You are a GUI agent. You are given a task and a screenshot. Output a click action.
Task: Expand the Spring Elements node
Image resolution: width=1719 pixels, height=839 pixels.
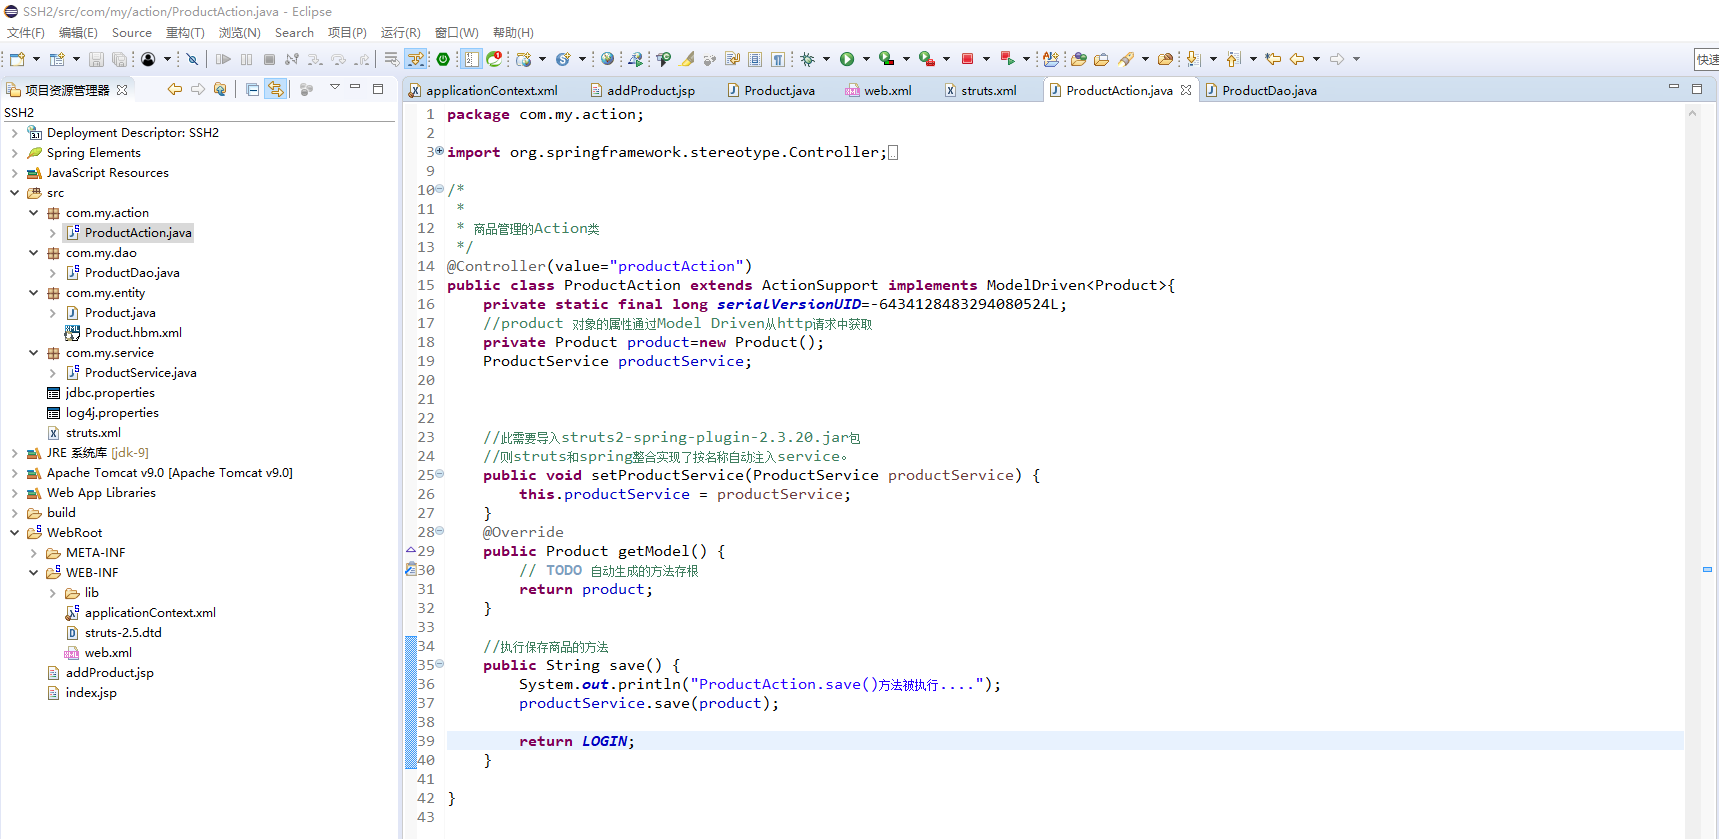point(14,153)
